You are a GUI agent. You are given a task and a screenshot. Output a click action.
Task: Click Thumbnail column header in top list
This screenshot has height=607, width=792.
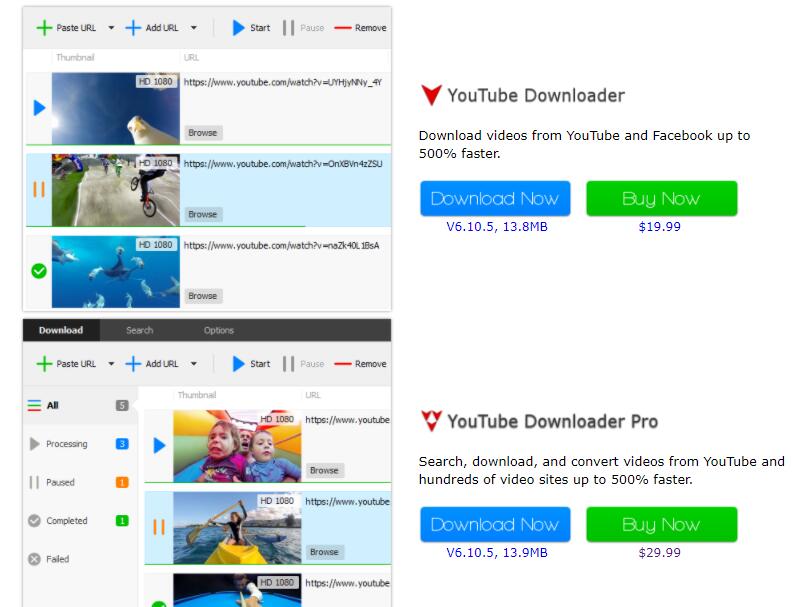[75, 57]
